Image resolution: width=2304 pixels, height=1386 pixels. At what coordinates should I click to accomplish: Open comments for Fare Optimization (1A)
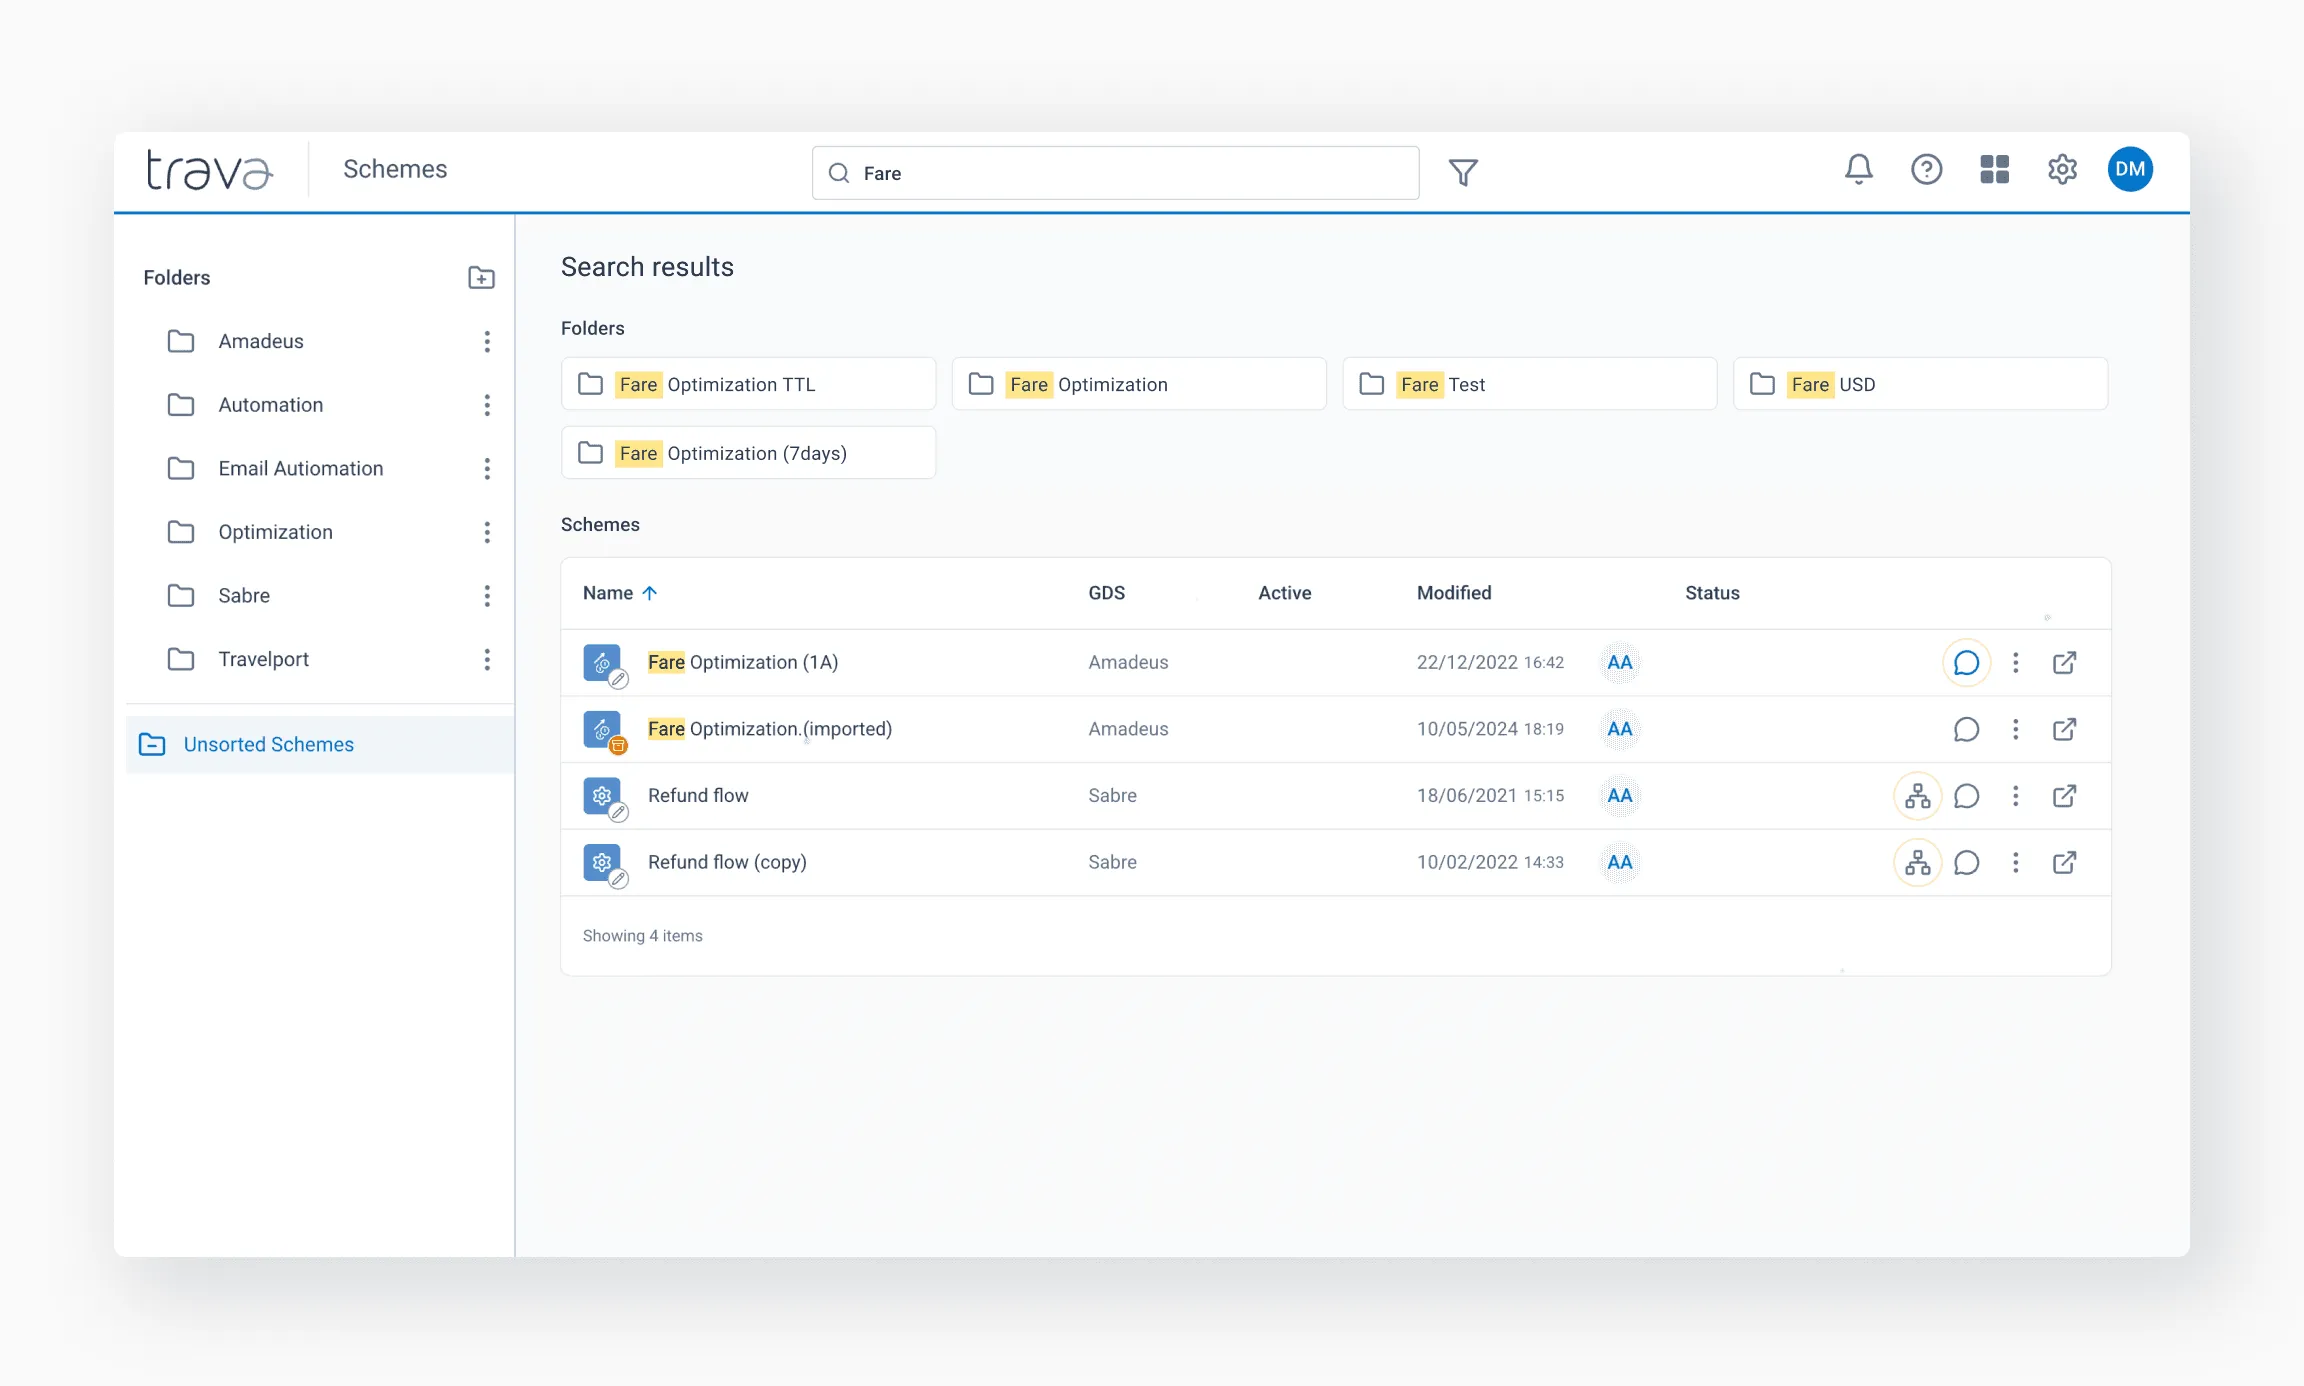coord(1966,662)
